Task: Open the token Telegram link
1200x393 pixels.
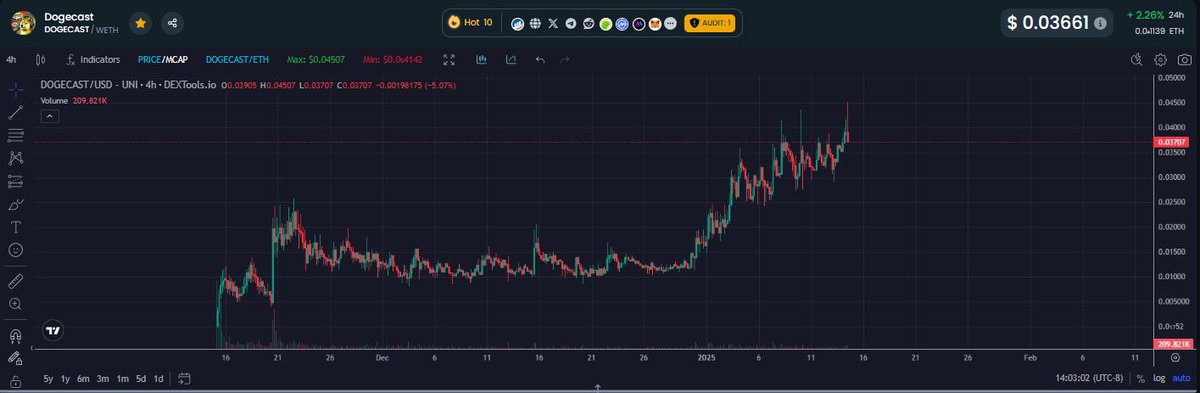Action: (571, 22)
